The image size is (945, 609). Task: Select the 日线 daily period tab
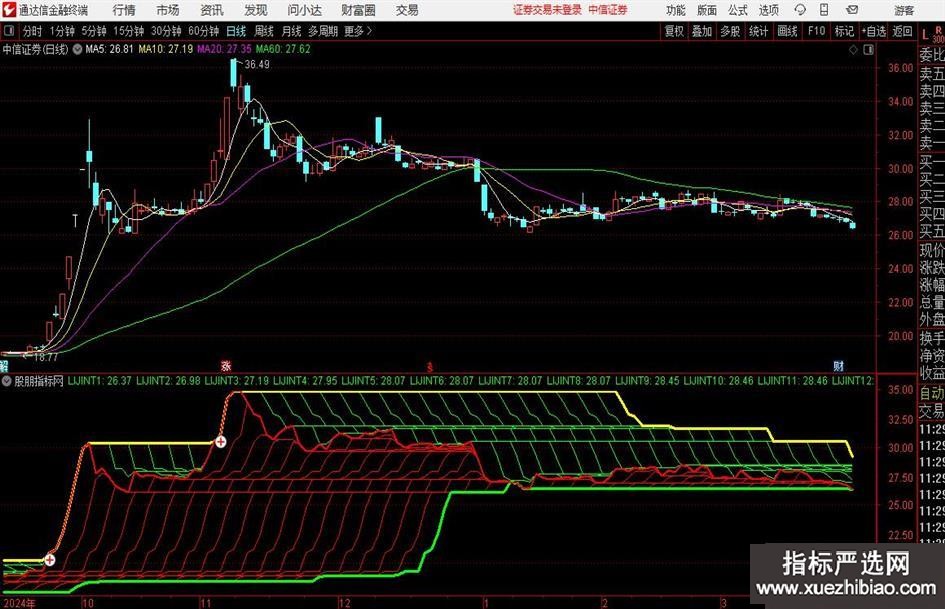[x=236, y=31]
